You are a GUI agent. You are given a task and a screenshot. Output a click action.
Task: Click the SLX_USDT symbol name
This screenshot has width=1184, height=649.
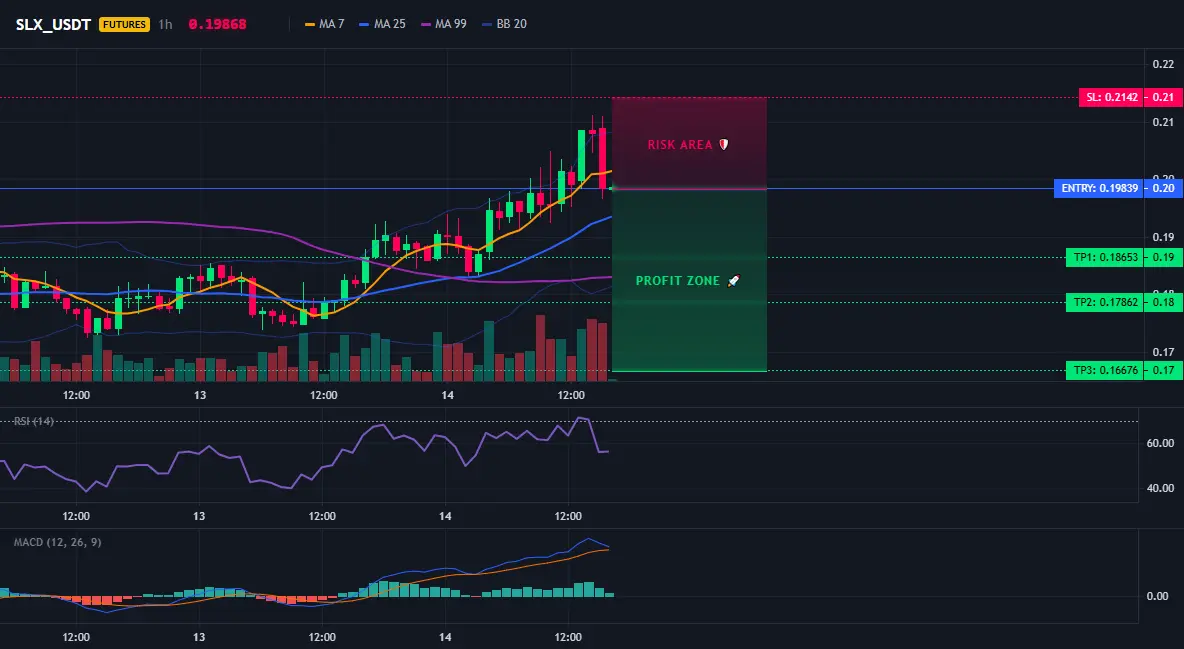pyautogui.click(x=53, y=24)
